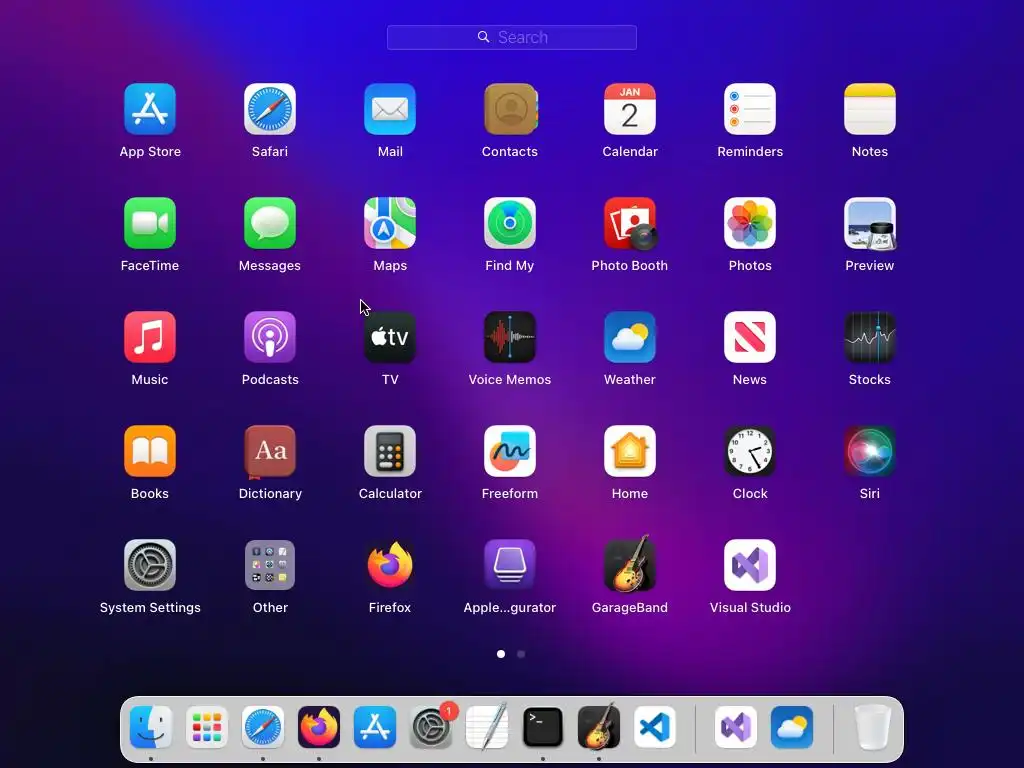Activate the Siri app
The height and width of the screenshot is (768, 1024).
[x=870, y=451]
